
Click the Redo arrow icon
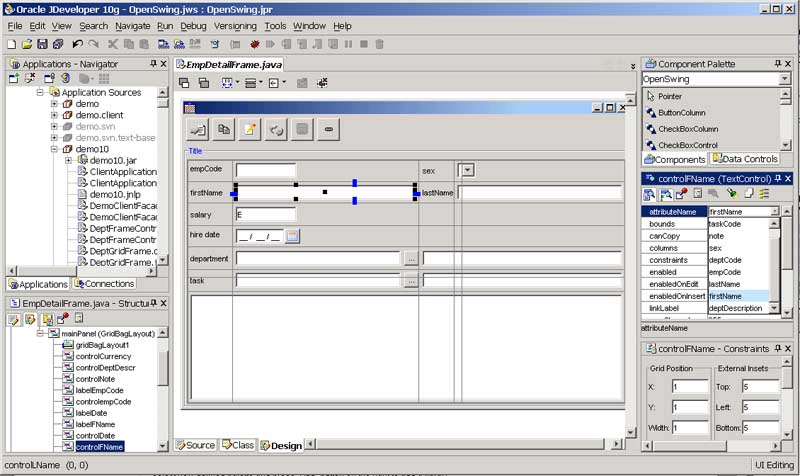[x=93, y=44]
